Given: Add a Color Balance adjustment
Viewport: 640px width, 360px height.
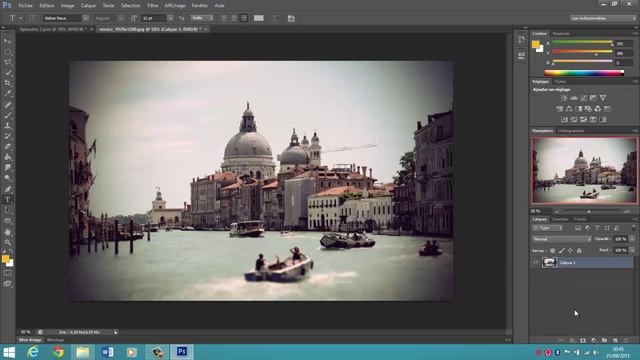Looking at the screenshot, I should 569,109.
